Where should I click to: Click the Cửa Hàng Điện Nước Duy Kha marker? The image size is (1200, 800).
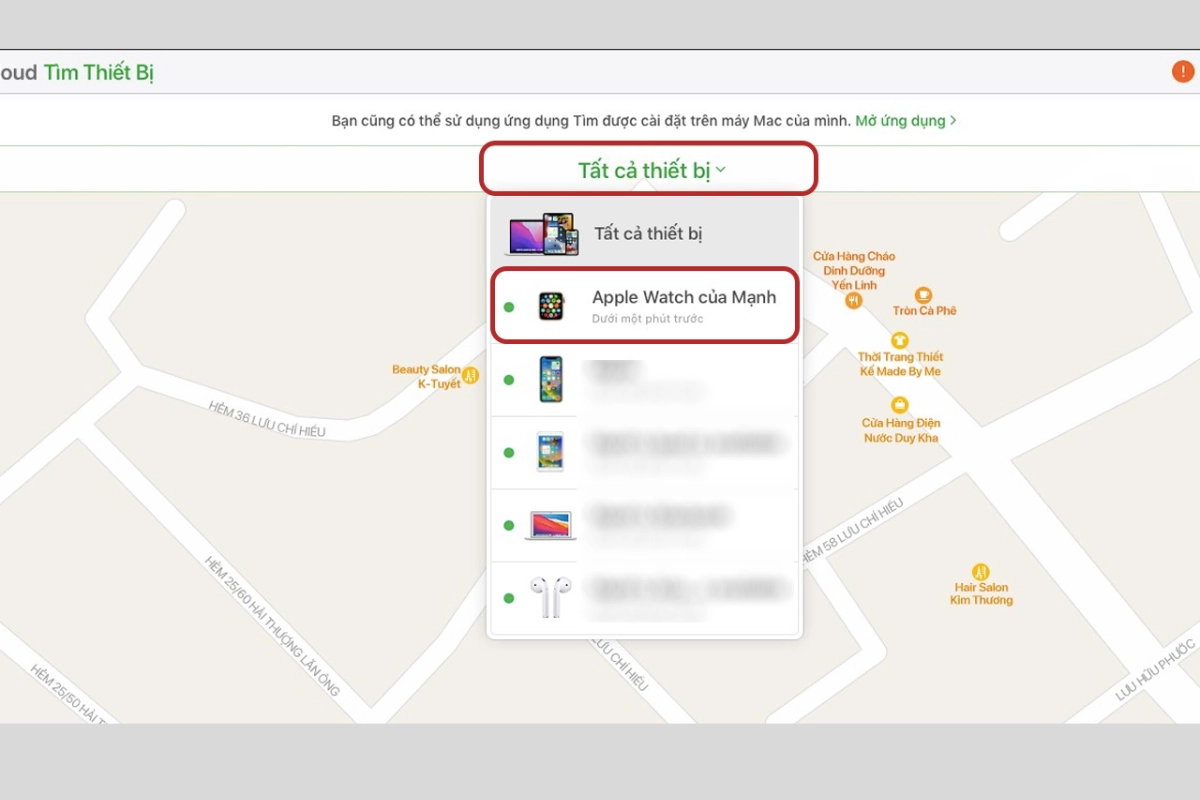tap(900, 405)
